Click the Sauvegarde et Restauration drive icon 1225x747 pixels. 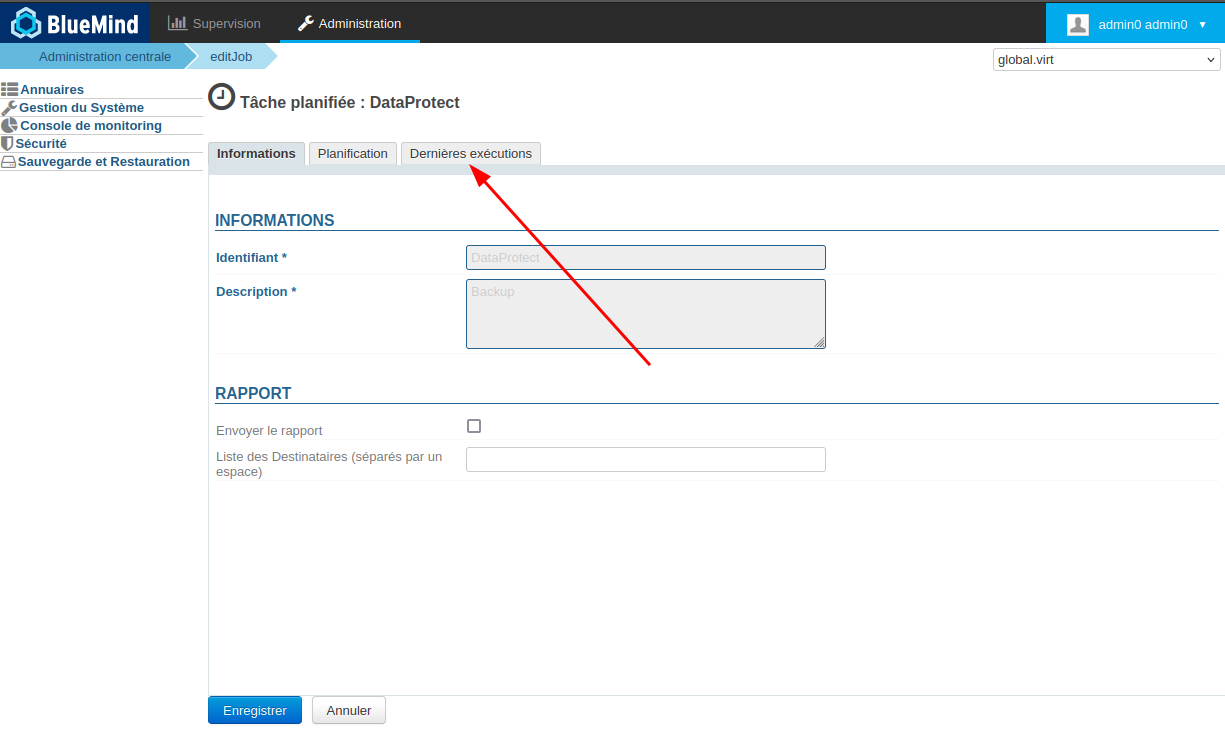point(8,162)
